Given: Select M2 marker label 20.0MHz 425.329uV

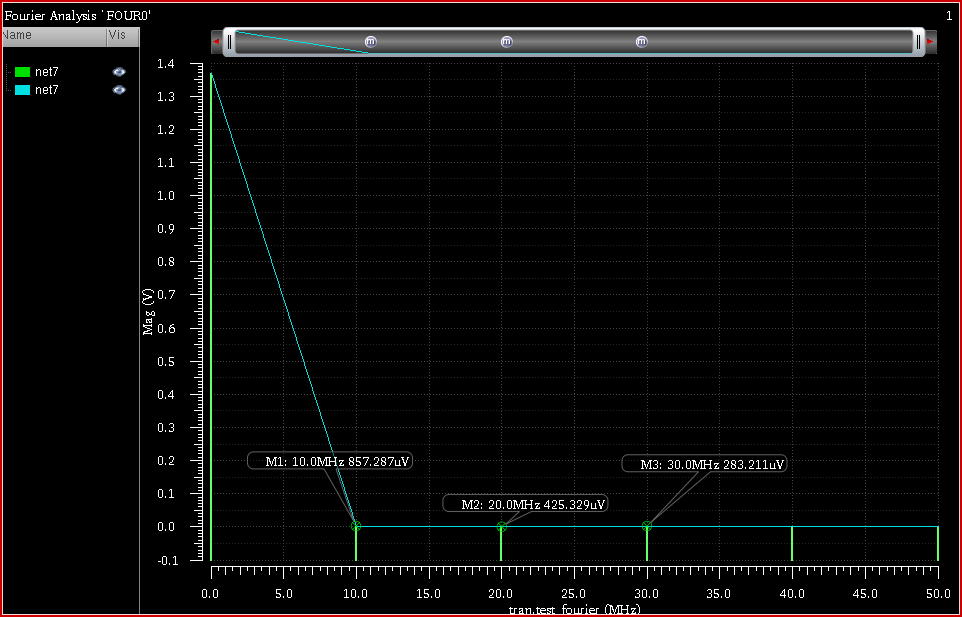Looking at the screenshot, I should tap(526, 503).
